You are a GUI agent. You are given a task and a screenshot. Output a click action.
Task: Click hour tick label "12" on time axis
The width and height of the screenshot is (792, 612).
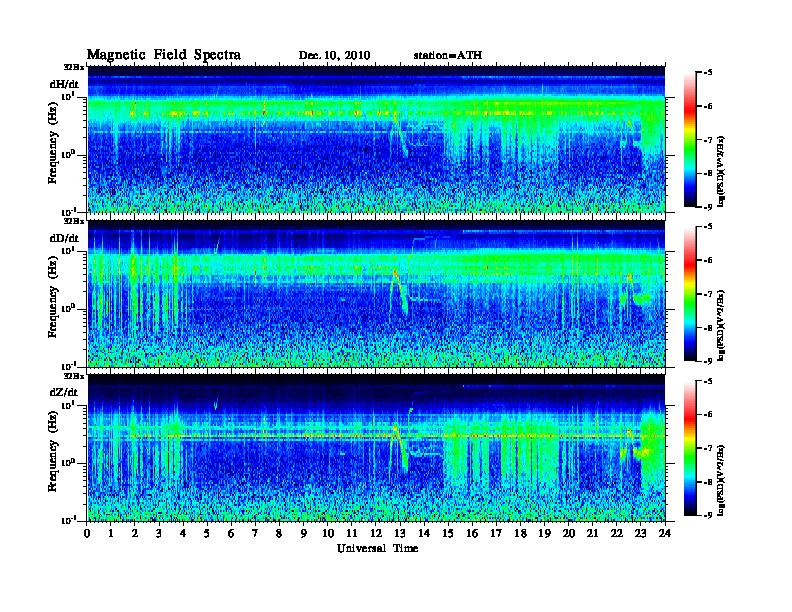376,533
